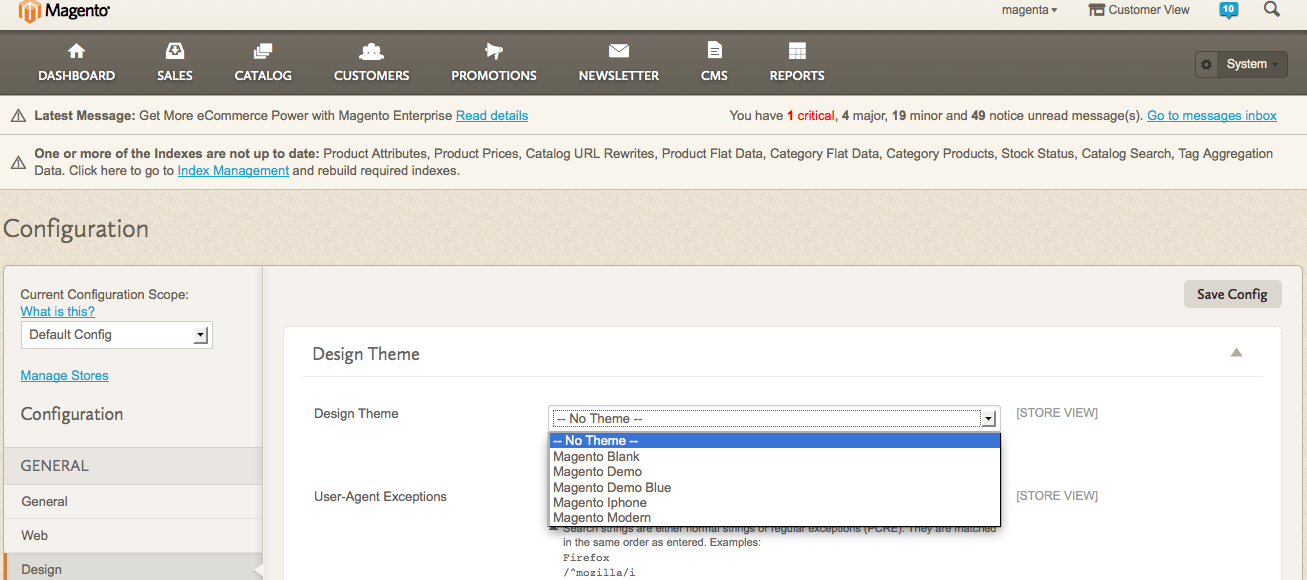The height and width of the screenshot is (580, 1307).
Task: Open the notifications bubble showing 10
Action: coord(1228,10)
